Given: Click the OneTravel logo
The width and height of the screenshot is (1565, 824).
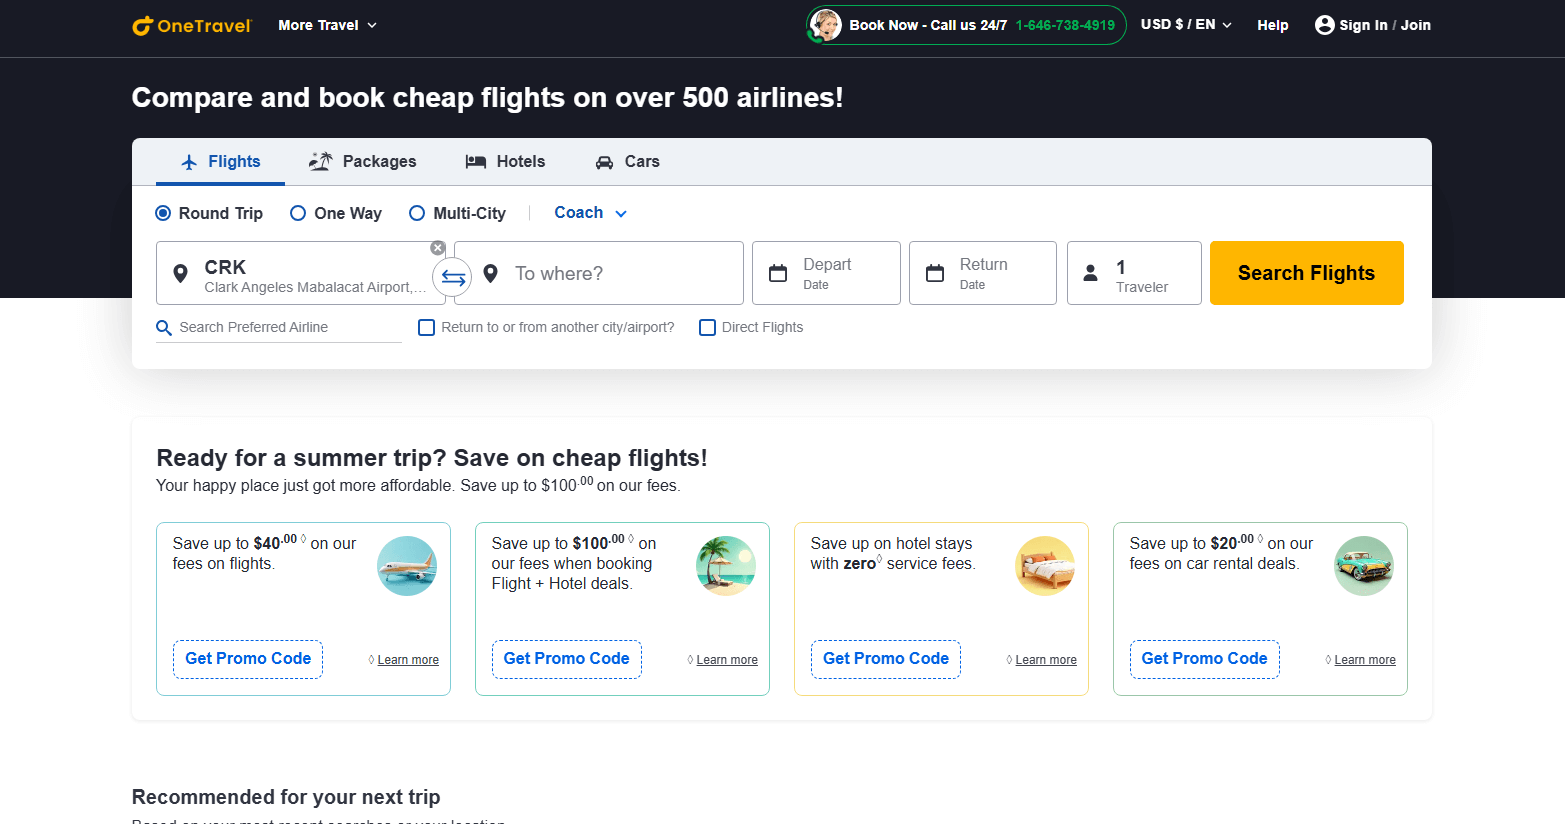Looking at the screenshot, I should pyautogui.click(x=192, y=25).
